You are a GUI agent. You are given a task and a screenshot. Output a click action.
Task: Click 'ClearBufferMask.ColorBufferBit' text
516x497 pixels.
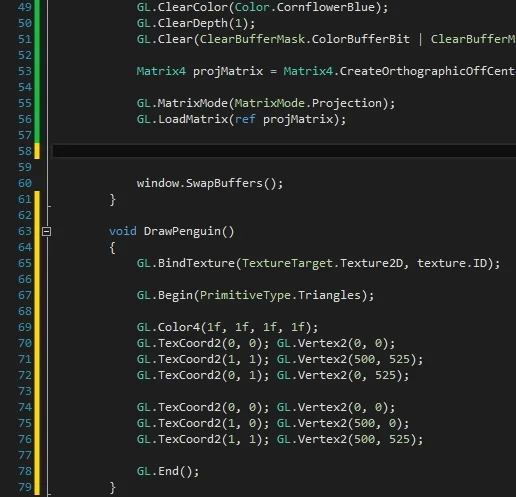(304, 39)
